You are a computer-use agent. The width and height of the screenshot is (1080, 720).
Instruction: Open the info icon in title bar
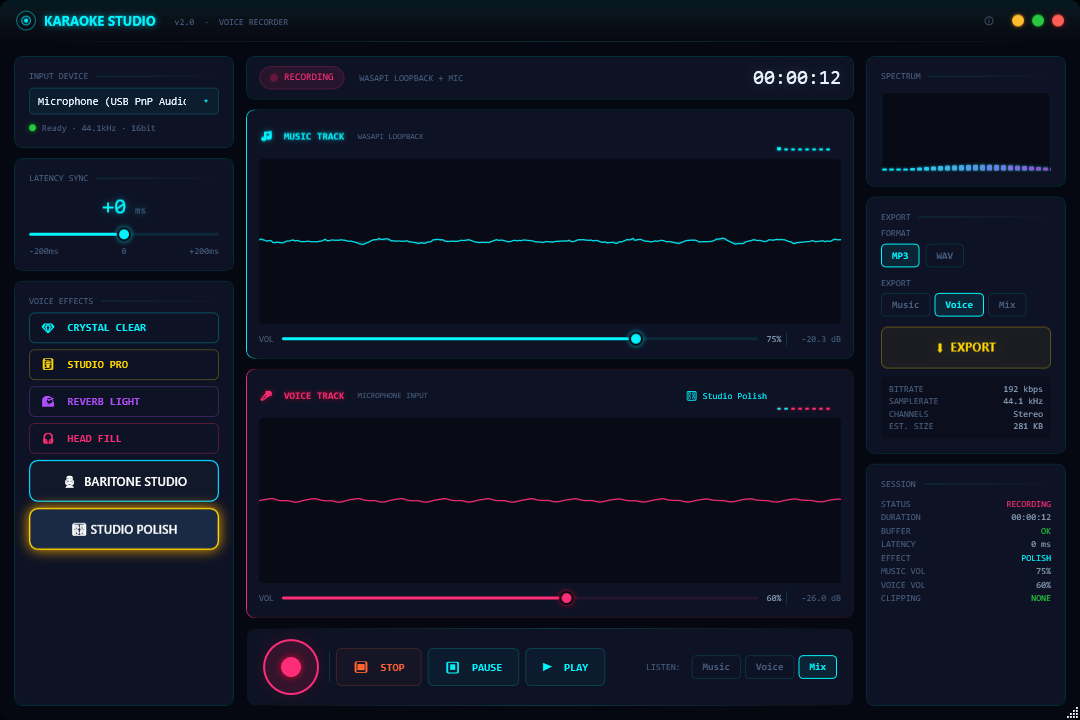[x=988, y=21]
